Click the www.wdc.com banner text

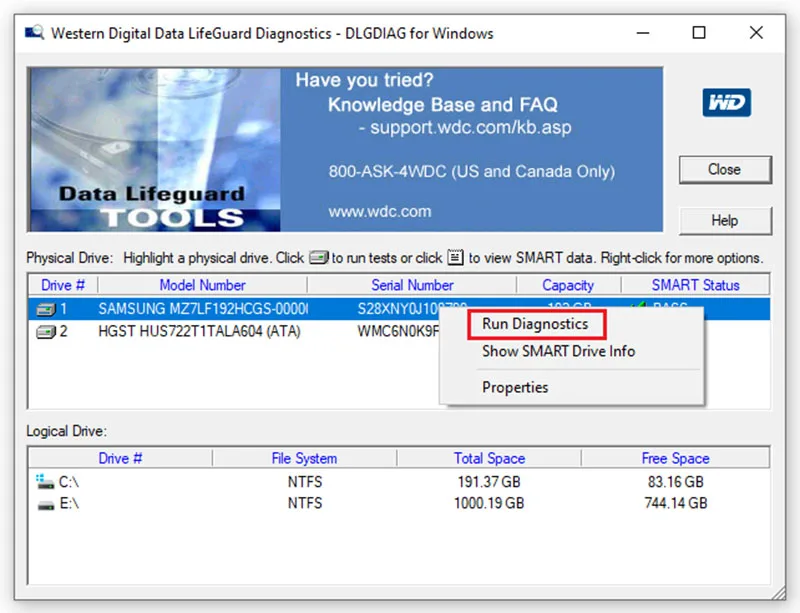pyautogui.click(x=380, y=211)
